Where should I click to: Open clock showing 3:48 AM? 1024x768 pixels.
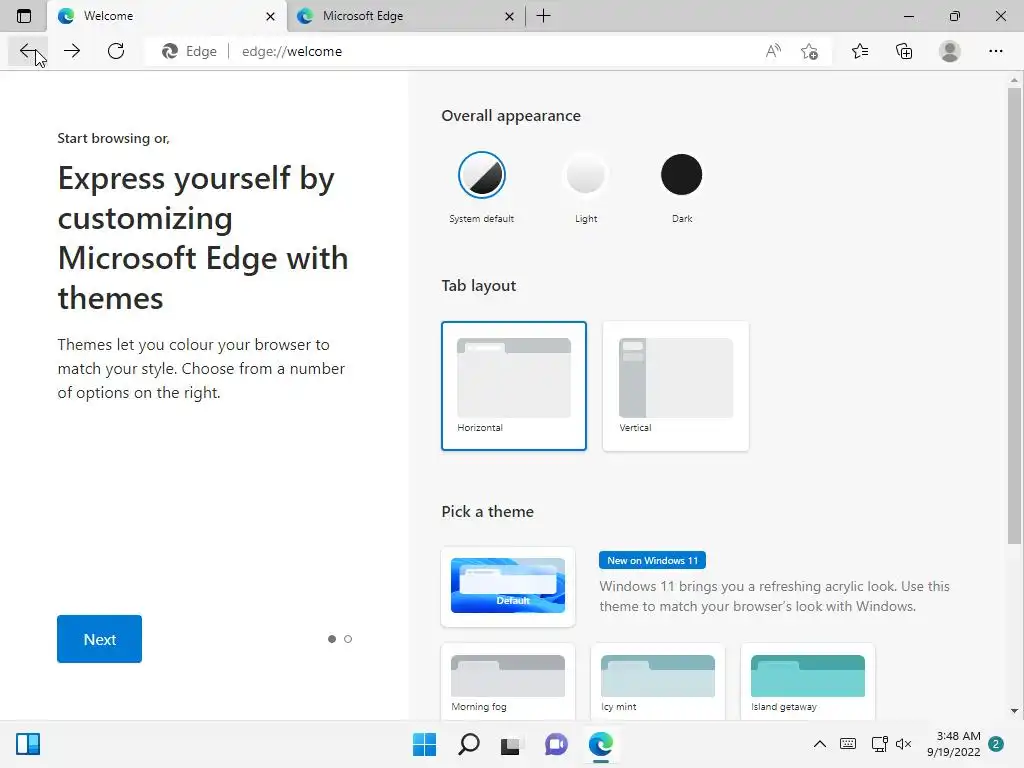click(953, 744)
